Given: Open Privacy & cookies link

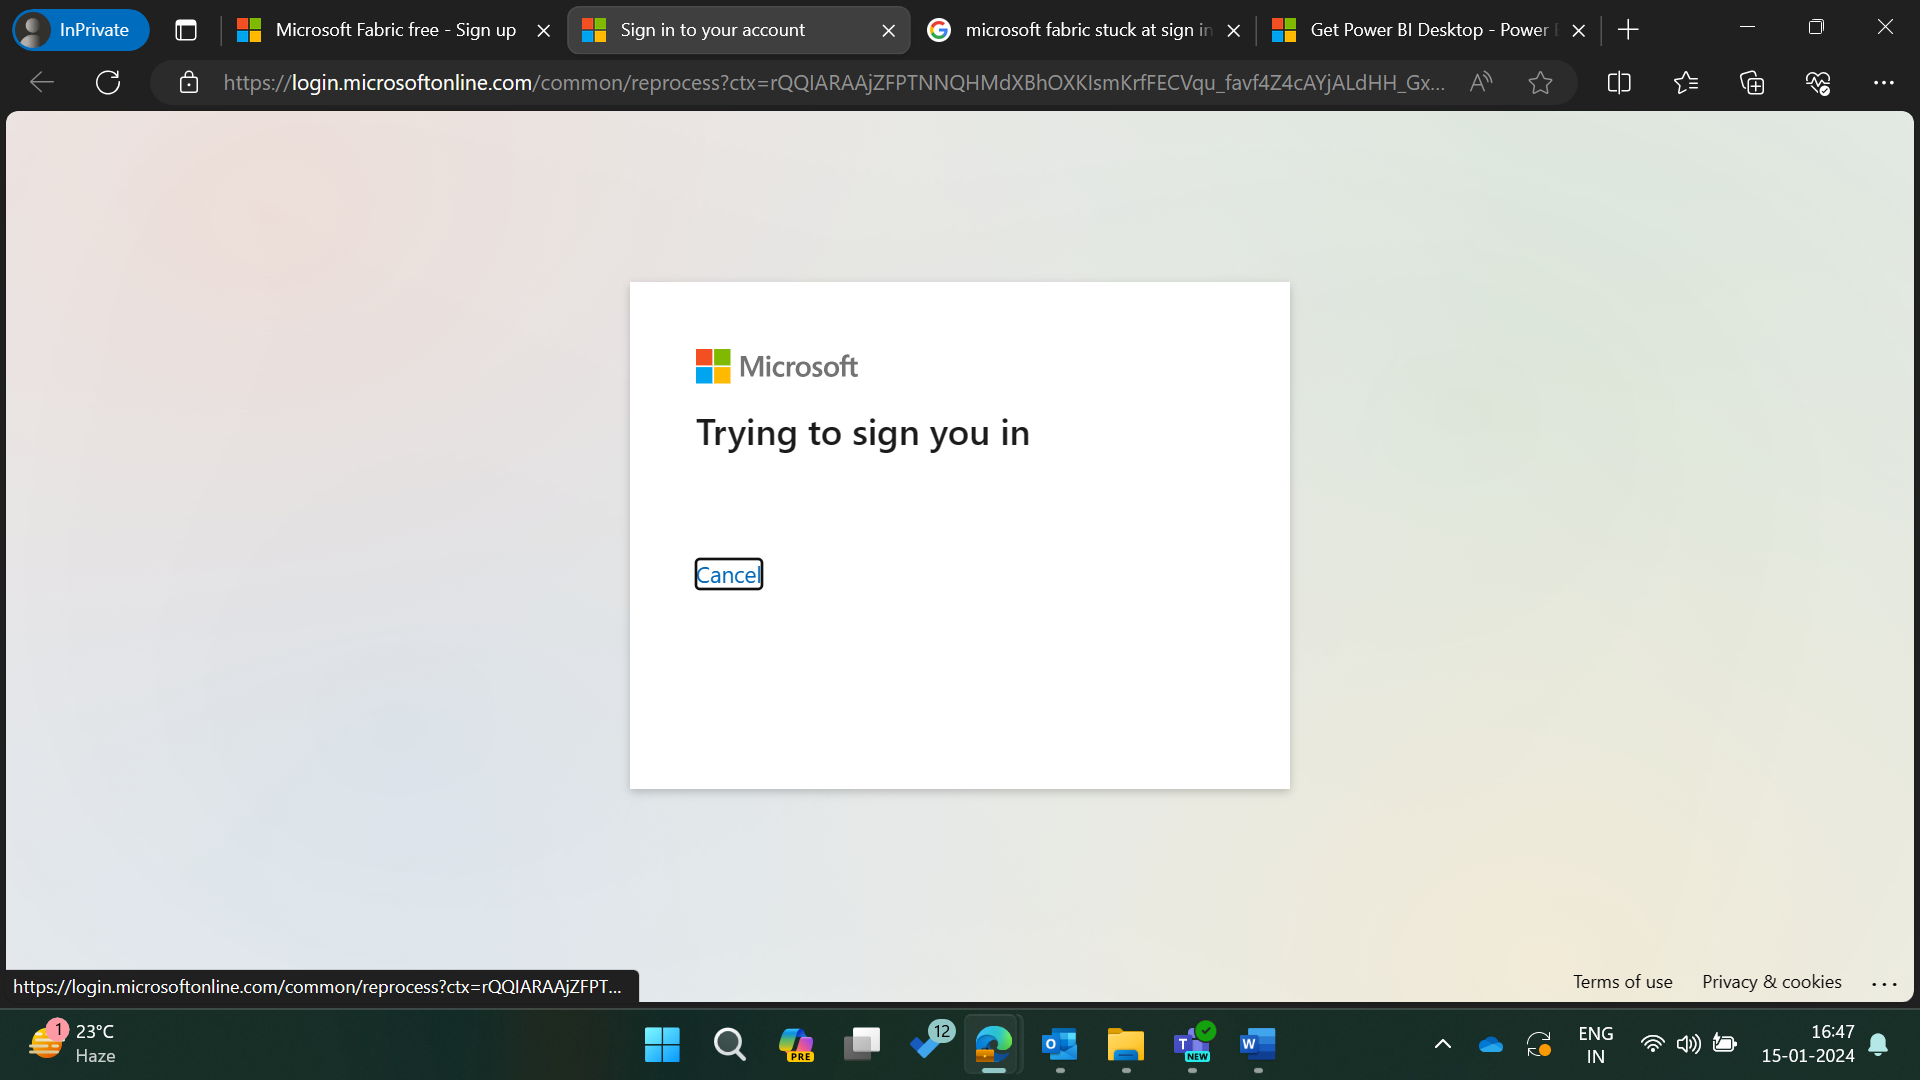Looking at the screenshot, I should coord(1771,982).
